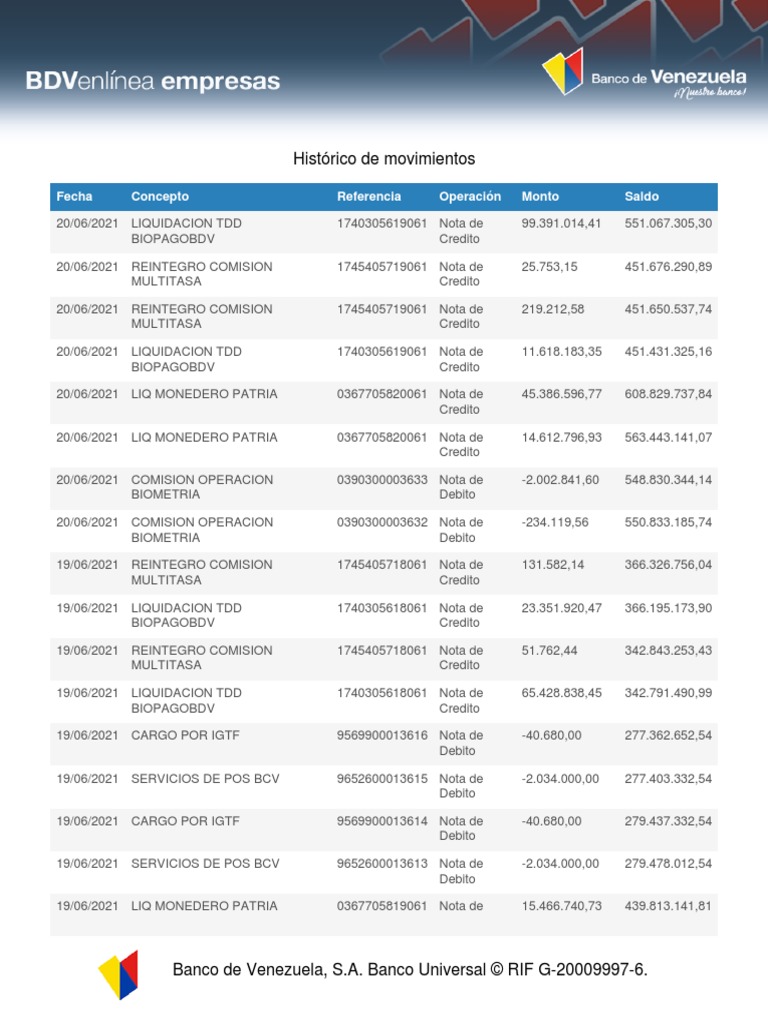Image resolution: width=768 pixels, height=1024 pixels.
Task: Select the balance 439.813.141,81 in last row
Action: [x=668, y=906]
